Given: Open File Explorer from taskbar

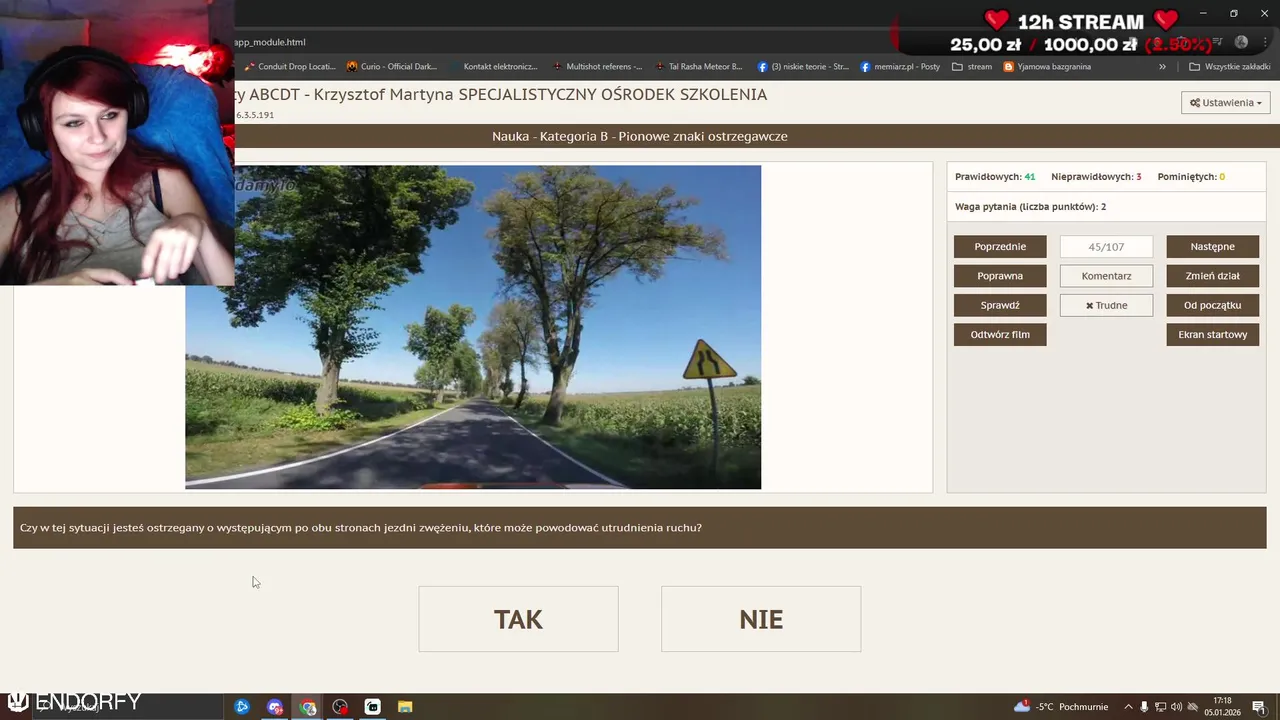Looking at the screenshot, I should 405,707.
